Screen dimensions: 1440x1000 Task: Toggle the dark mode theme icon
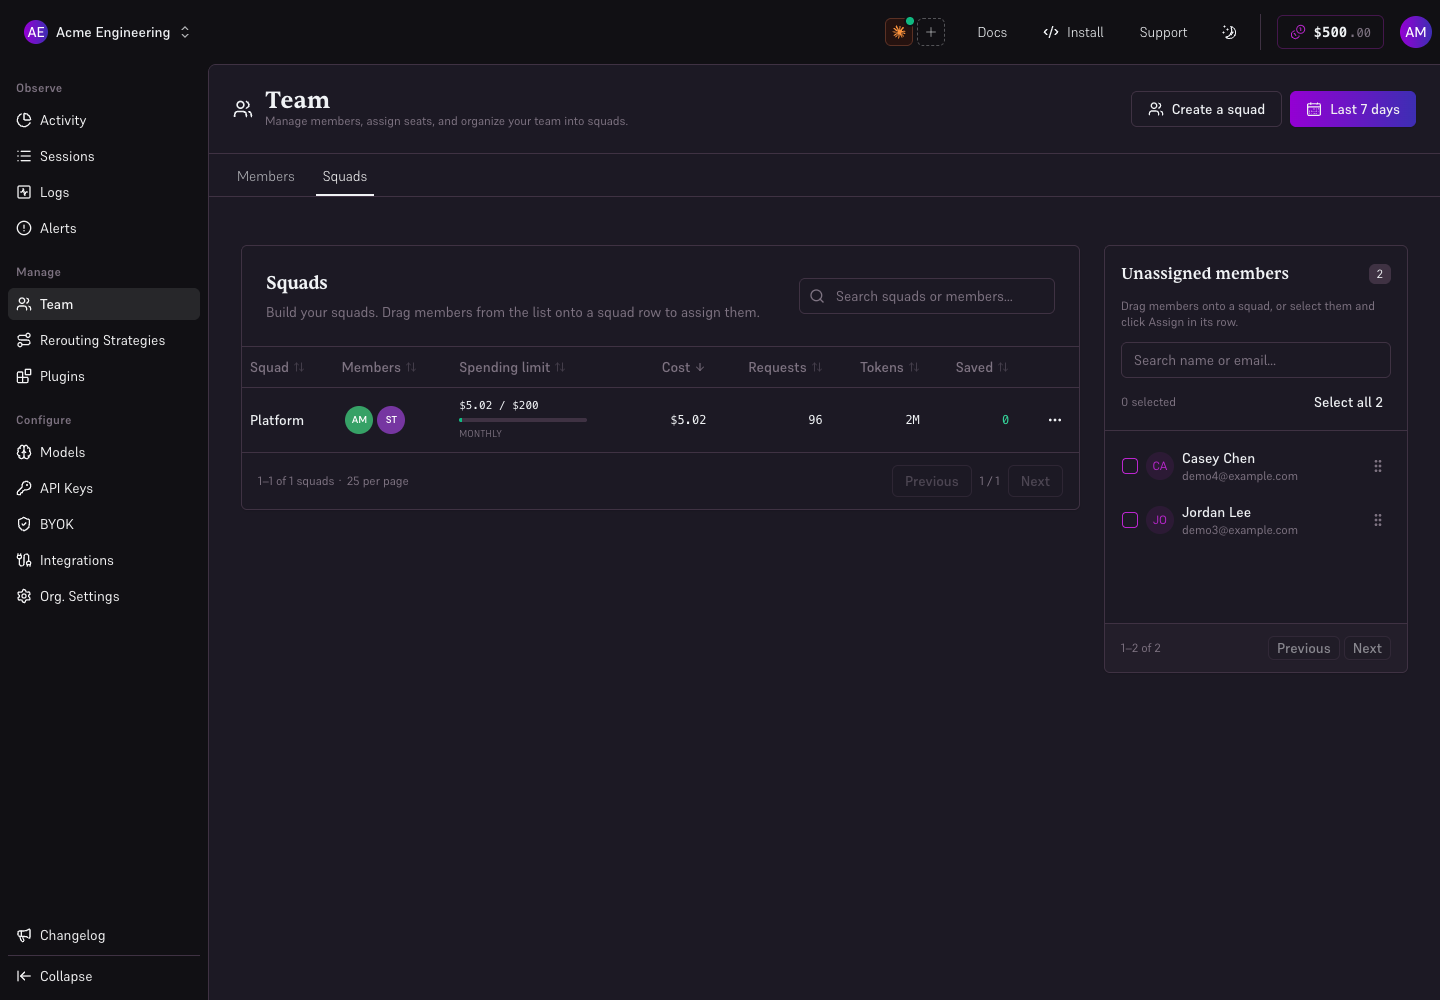pos(1229,32)
